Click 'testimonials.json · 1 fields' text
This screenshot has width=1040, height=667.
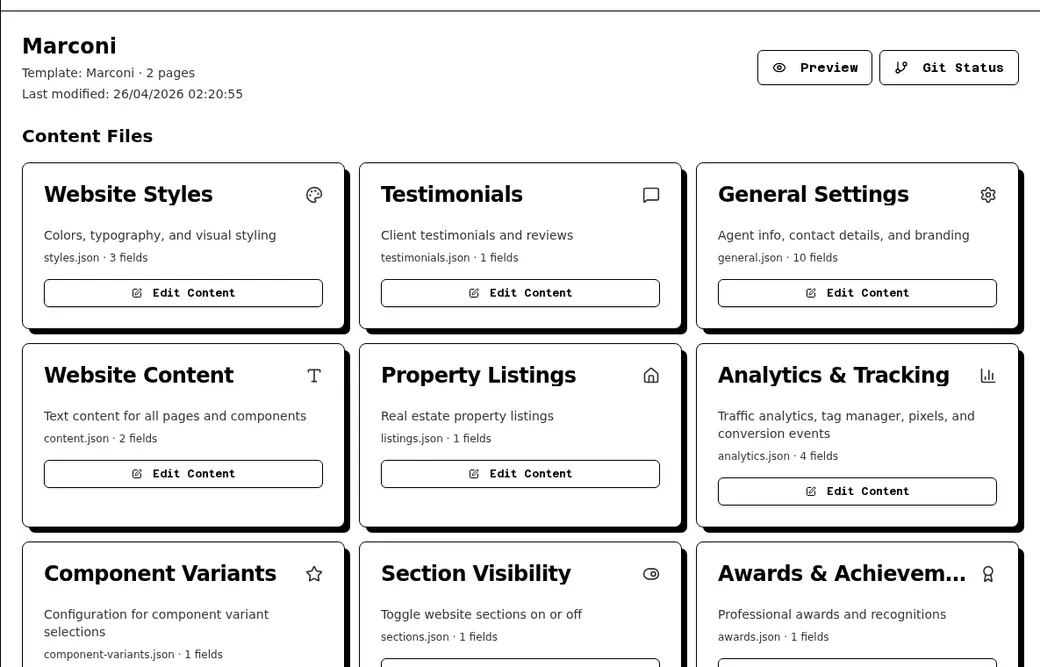click(449, 258)
